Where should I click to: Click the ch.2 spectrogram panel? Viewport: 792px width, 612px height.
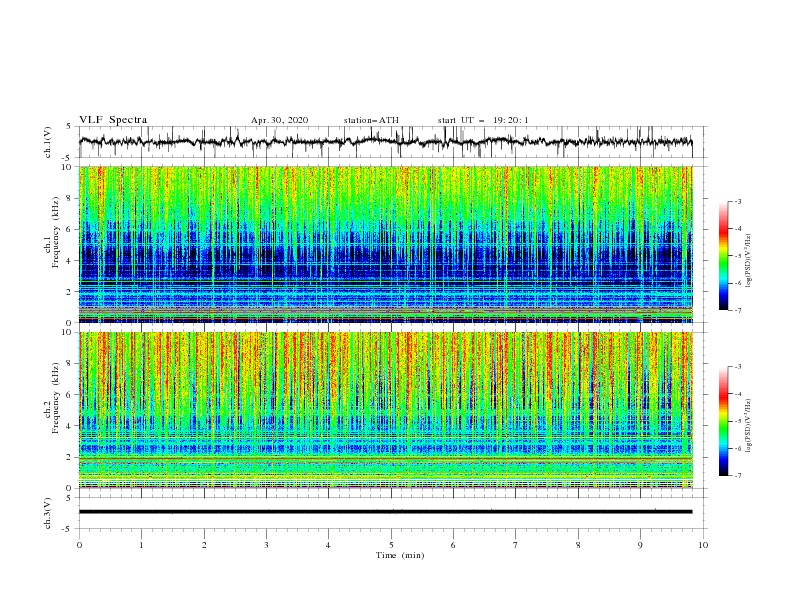pyautogui.click(x=385, y=410)
